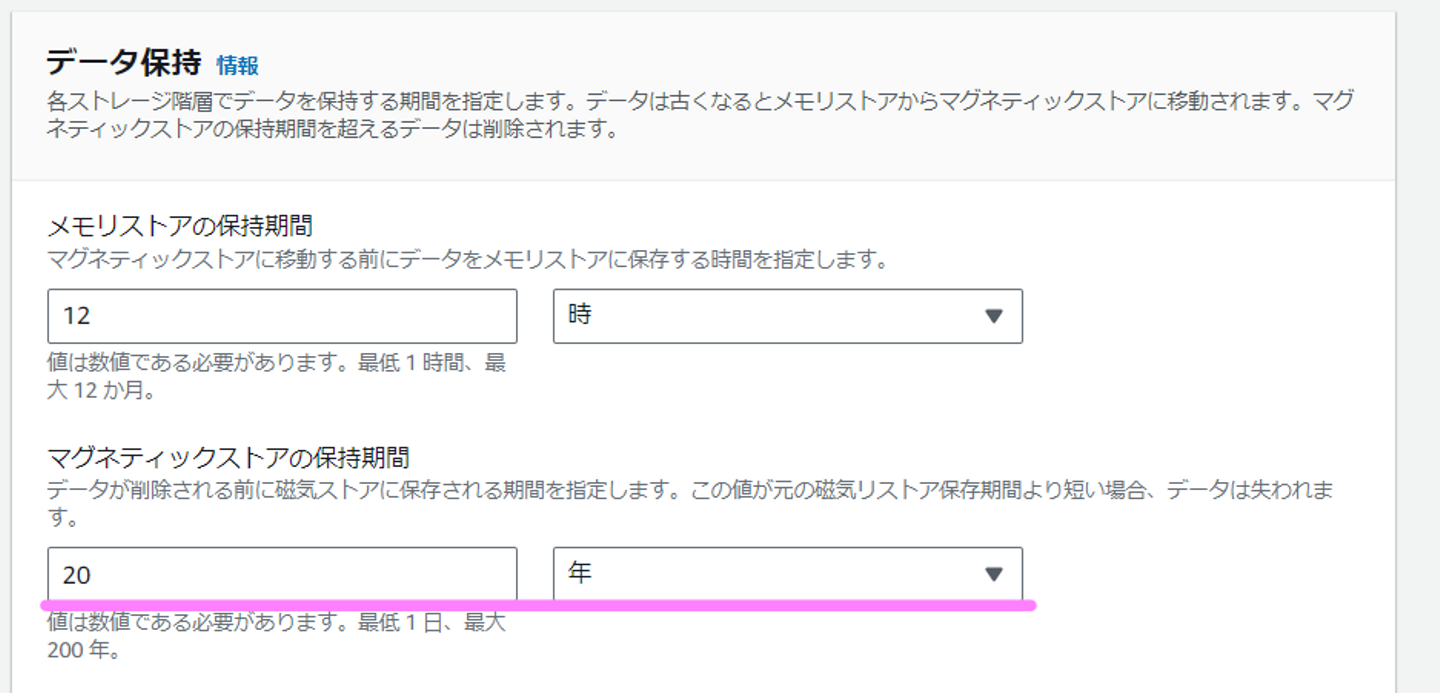
Task: Click the number 20 in the magnetic field
Action: (77, 575)
